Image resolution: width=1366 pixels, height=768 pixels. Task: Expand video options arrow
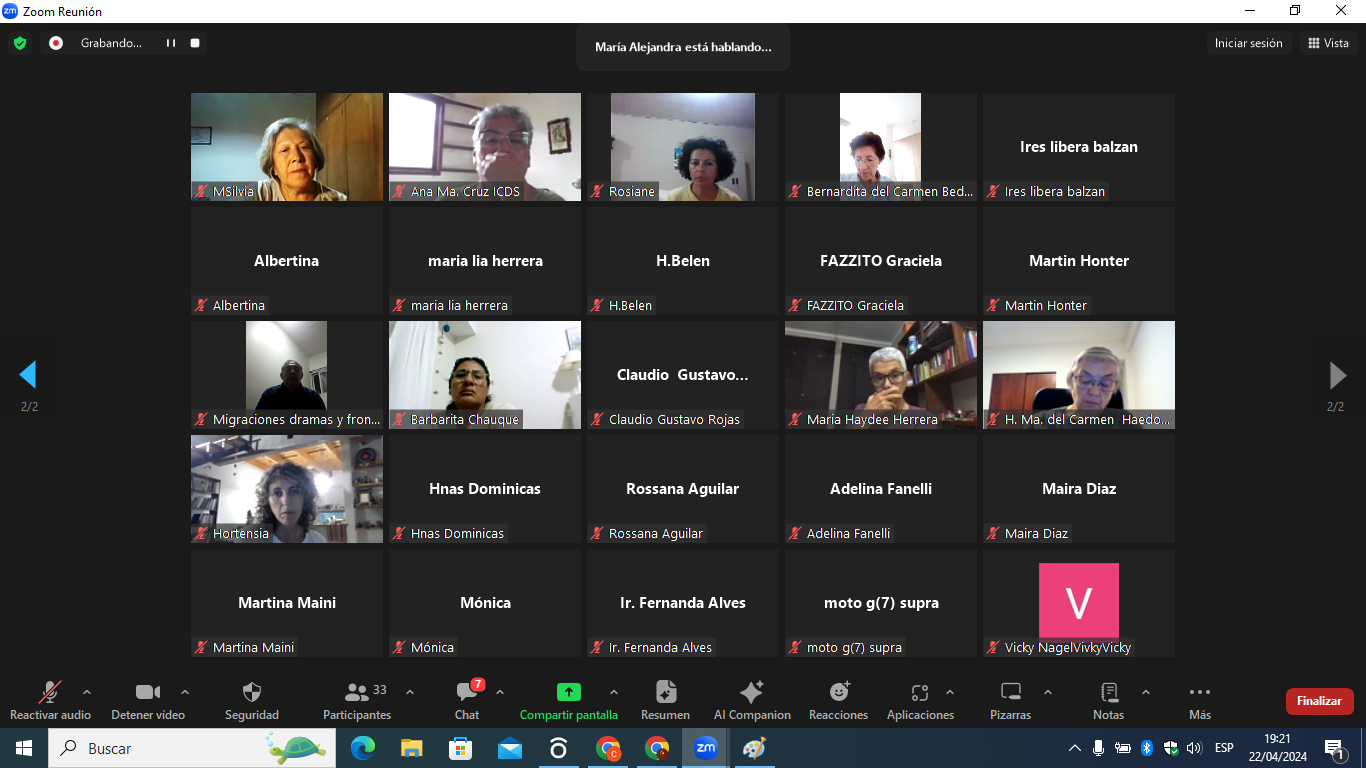(185, 692)
